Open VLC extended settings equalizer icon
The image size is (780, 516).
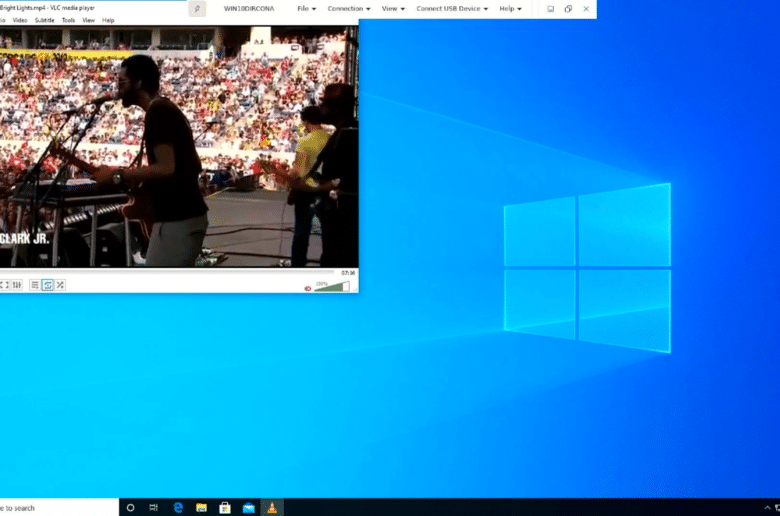[x=17, y=285]
